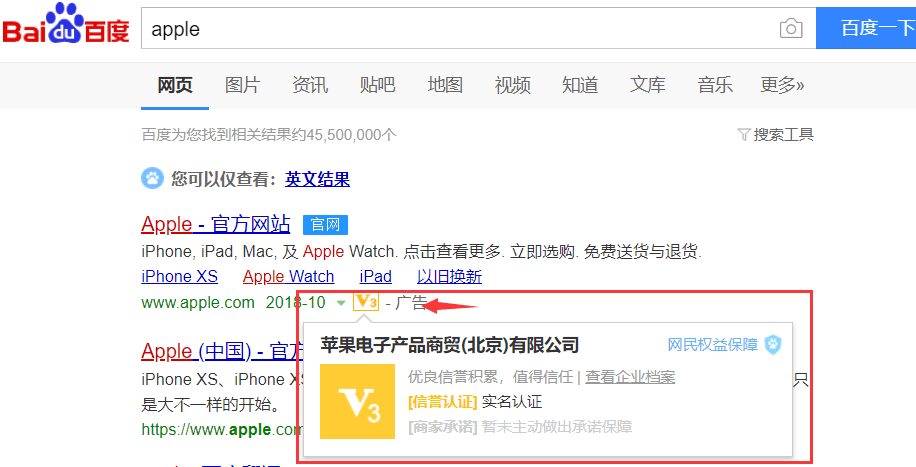
Task: Go to the 贴吧 tab
Action: pos(377,85)
